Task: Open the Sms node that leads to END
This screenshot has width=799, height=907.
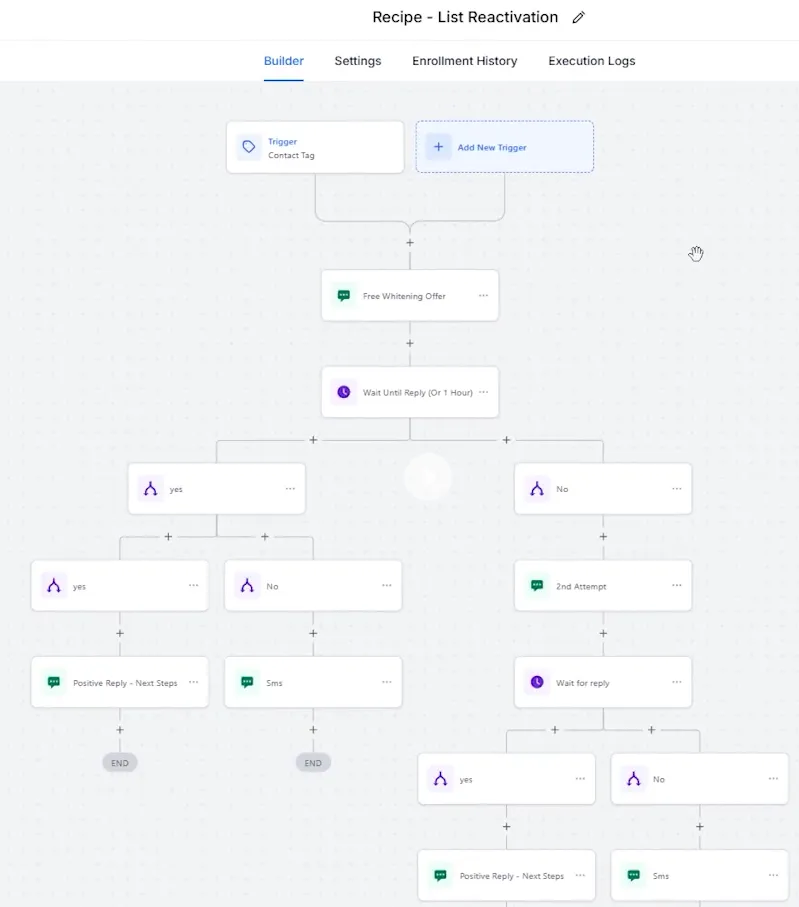Action: [313, 682]
